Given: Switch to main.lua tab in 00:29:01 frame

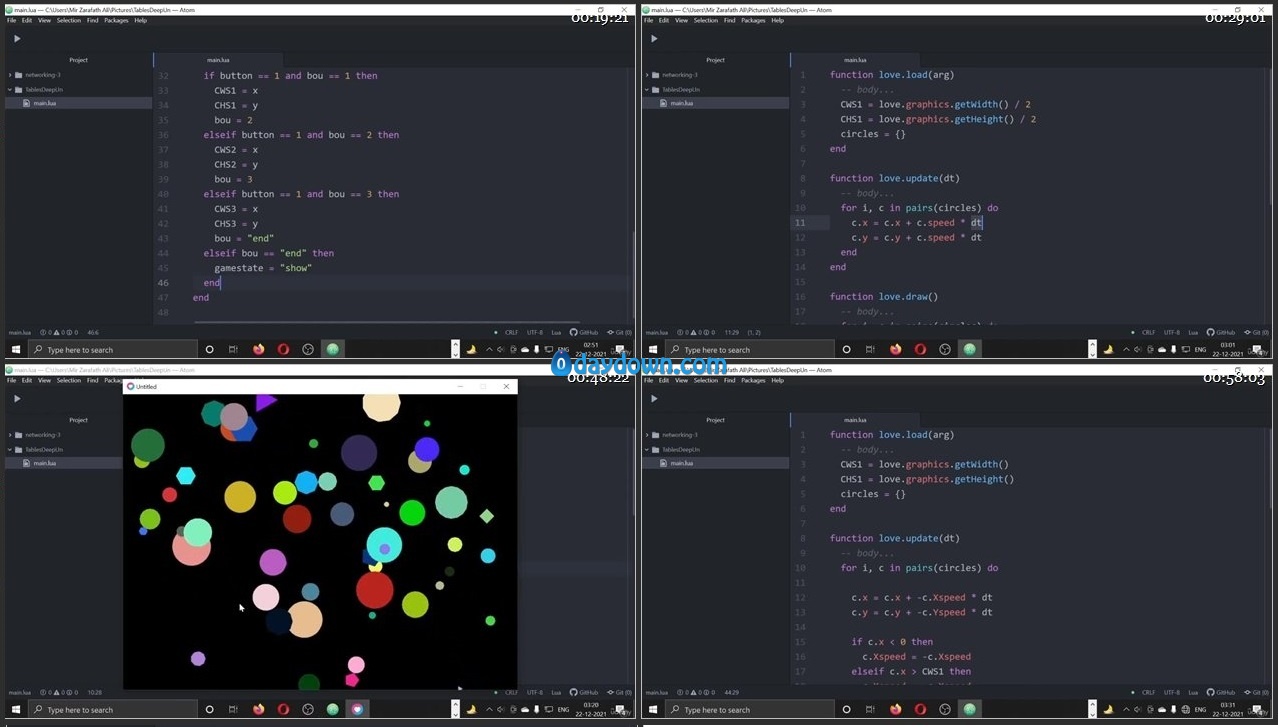Looking at the screenshot, I should [855, 60].
